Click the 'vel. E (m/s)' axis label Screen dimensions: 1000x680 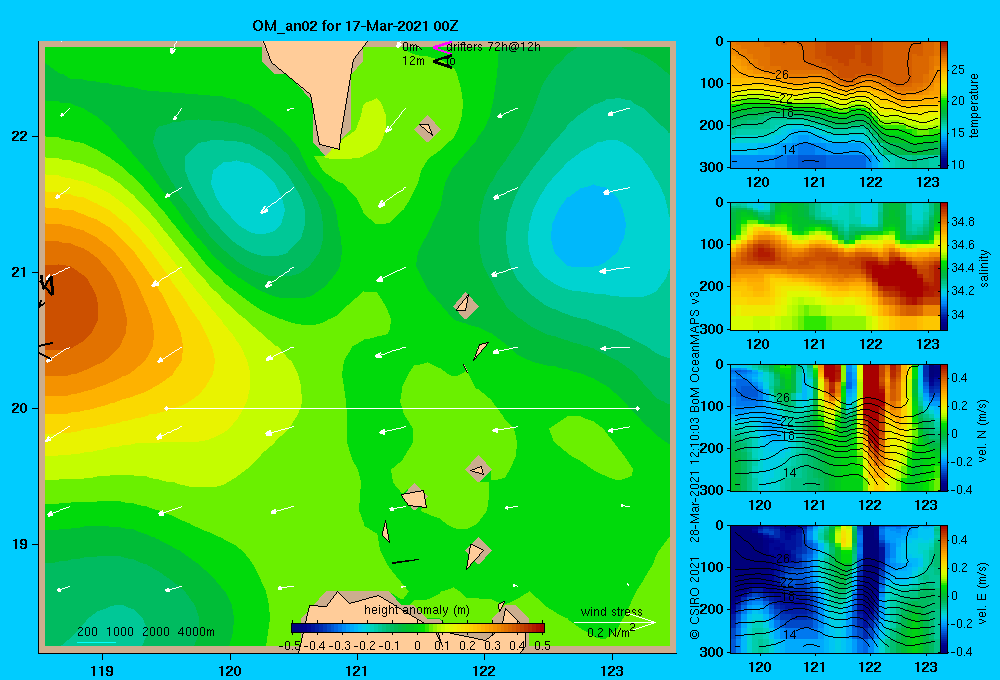click(x=982, y=592)
